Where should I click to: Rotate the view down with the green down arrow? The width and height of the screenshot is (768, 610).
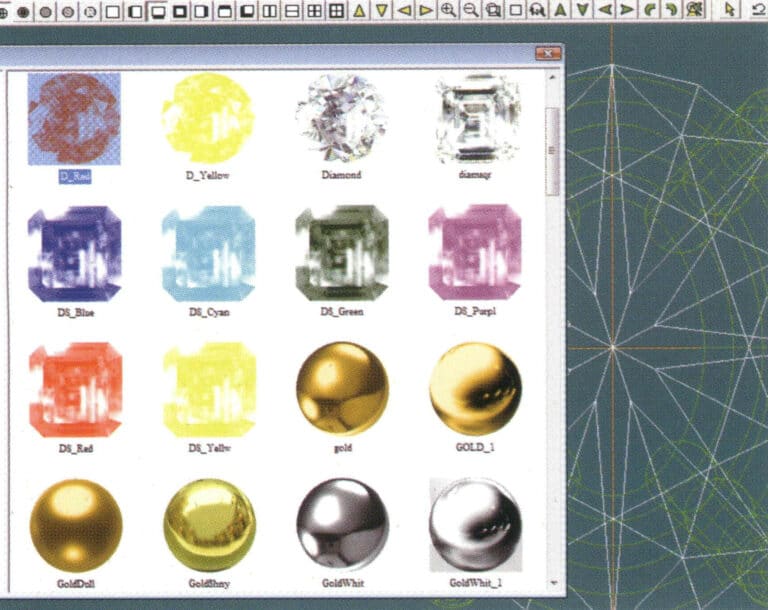coord(583,10)
